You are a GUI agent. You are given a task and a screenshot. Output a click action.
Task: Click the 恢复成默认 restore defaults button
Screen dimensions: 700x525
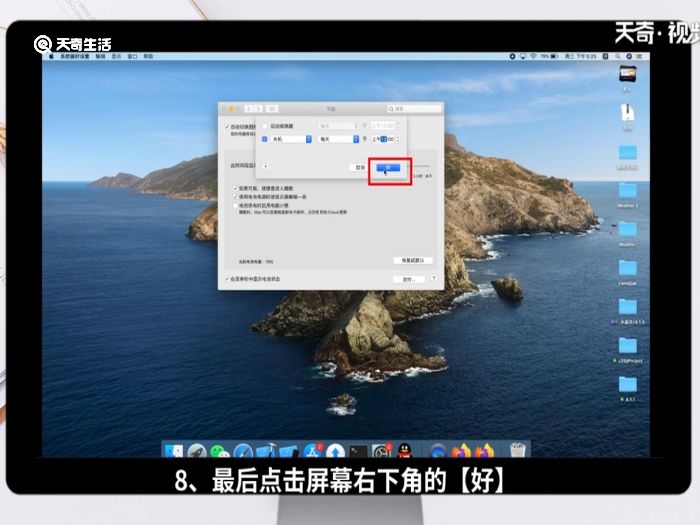pyautogui.click(x=412, y=260)
